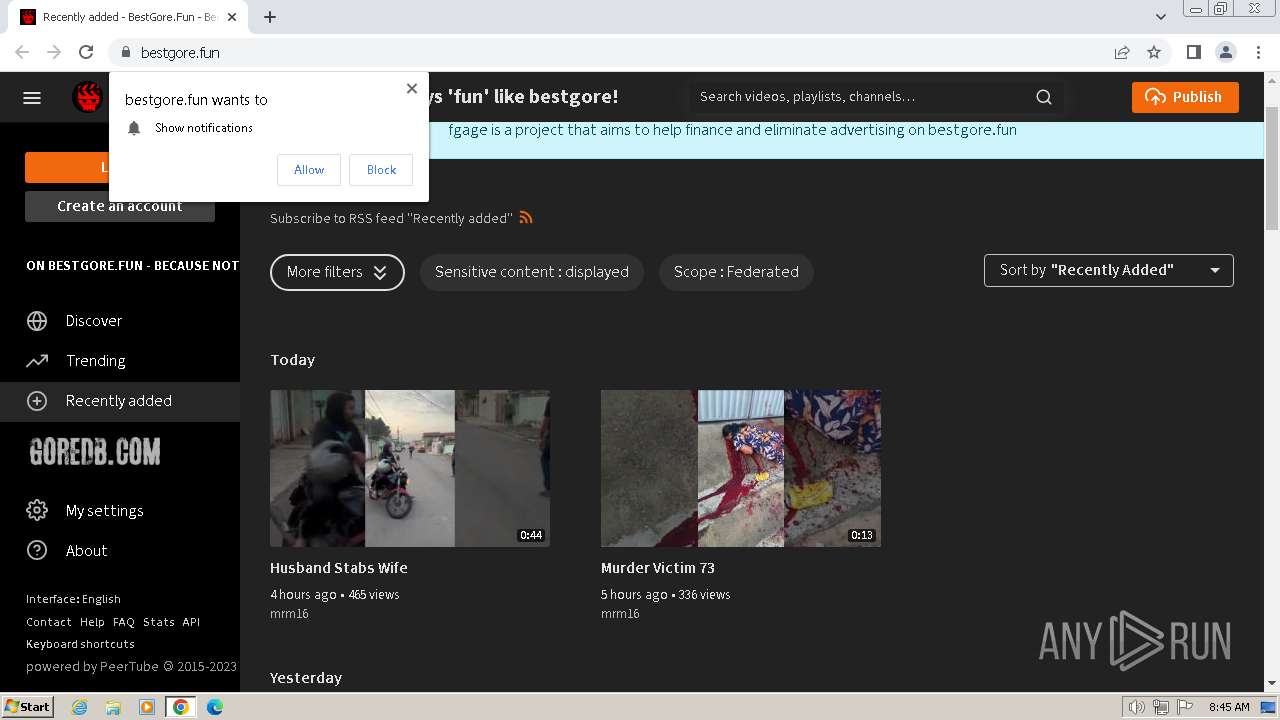Image resolution: width=1280 pixels, height=720 pixels.
Task: Allow notifications from bestgore.fun
Action: tap(309, 170)
